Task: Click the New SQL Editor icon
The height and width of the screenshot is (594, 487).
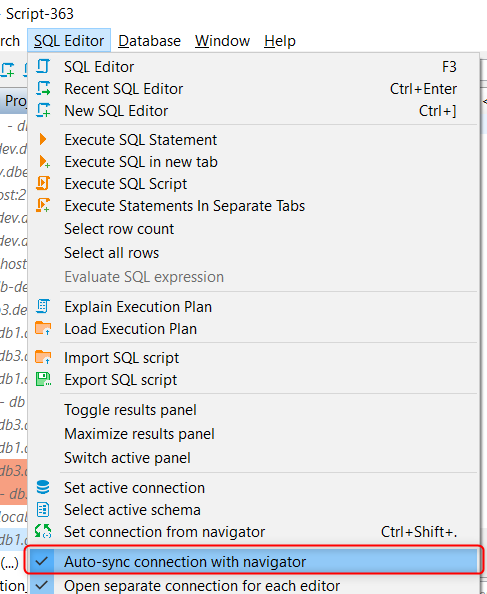Action: pos(43,110)
